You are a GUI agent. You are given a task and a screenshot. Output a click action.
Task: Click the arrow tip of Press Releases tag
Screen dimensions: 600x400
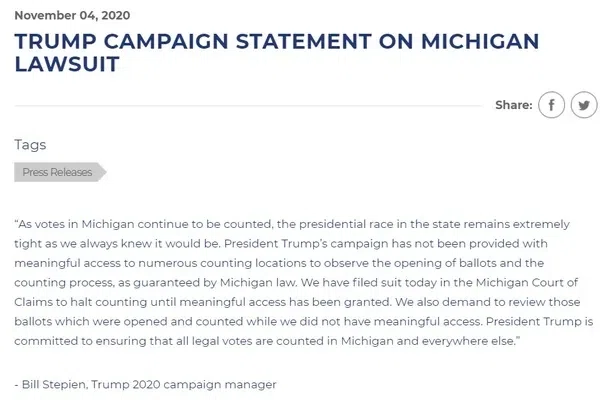coord(102,172)
